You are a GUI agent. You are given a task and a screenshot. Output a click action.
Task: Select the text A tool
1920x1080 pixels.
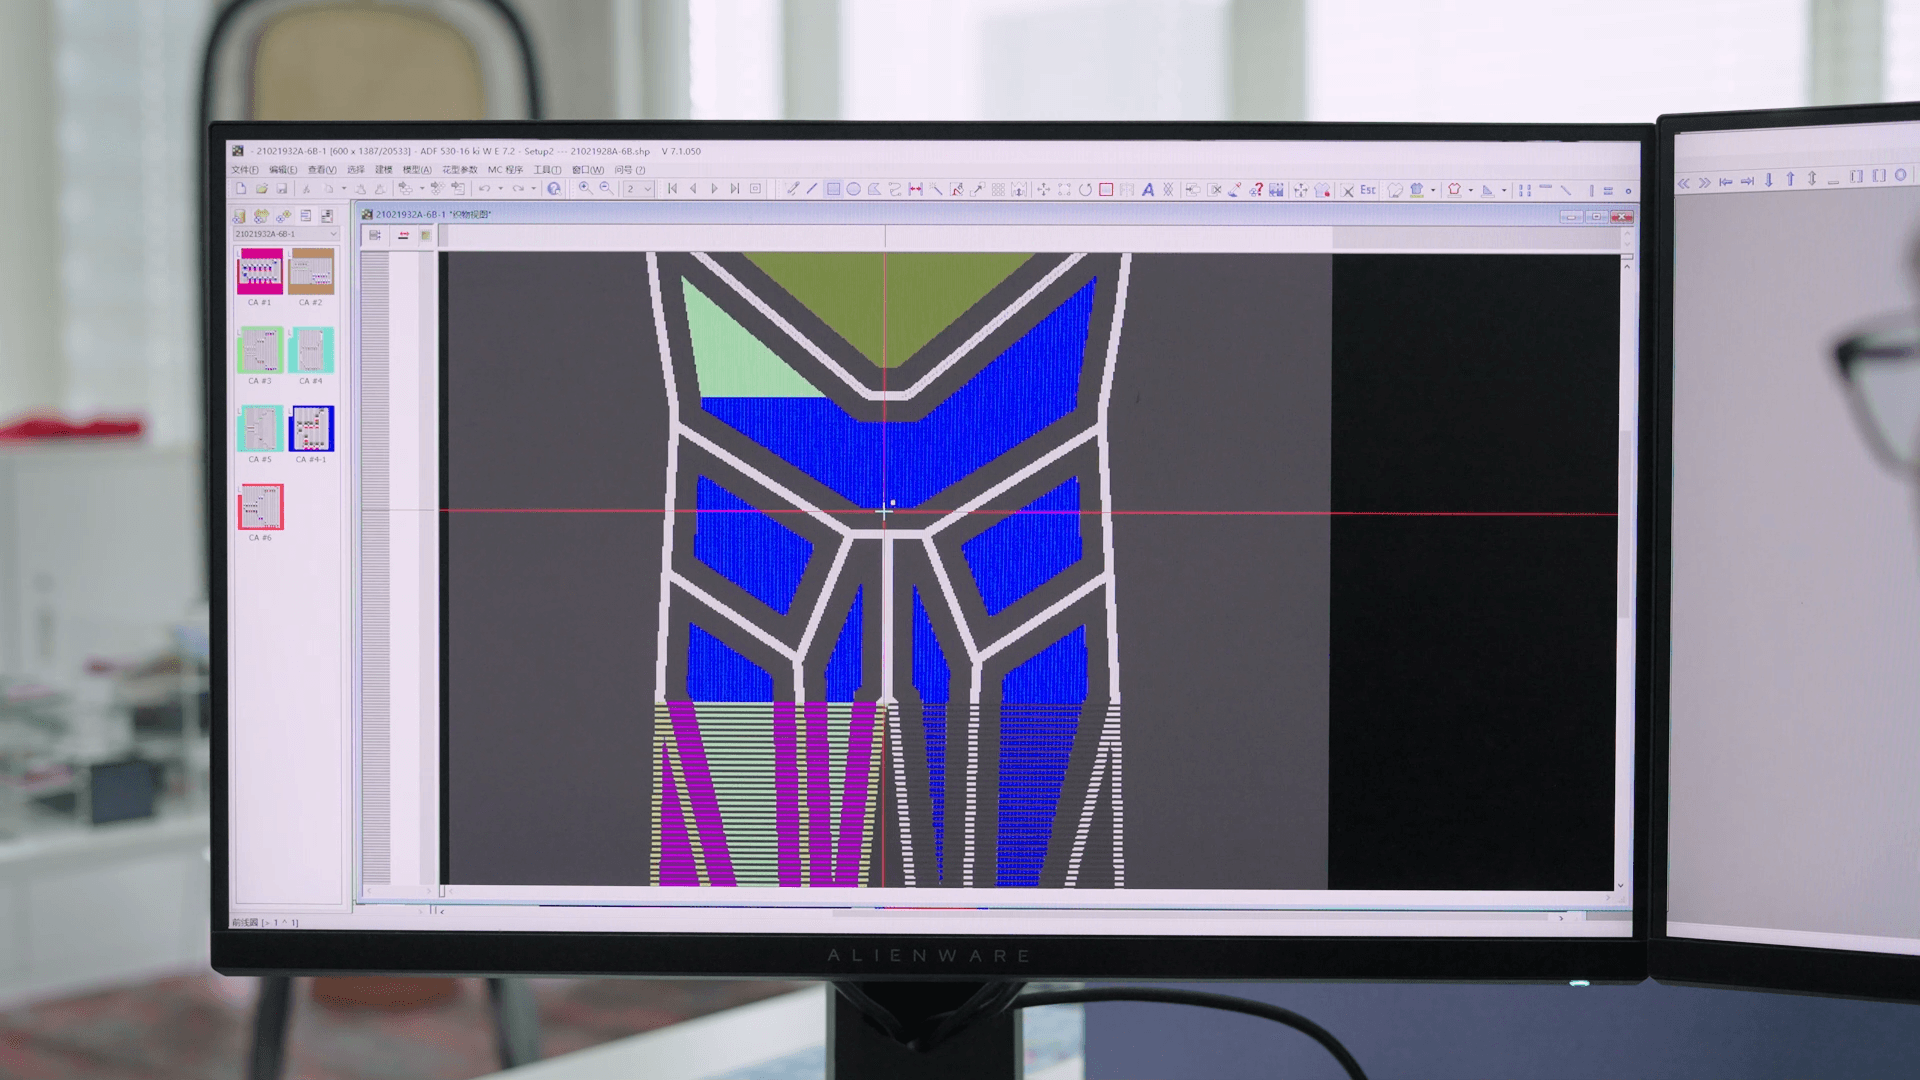[1148, 190]
